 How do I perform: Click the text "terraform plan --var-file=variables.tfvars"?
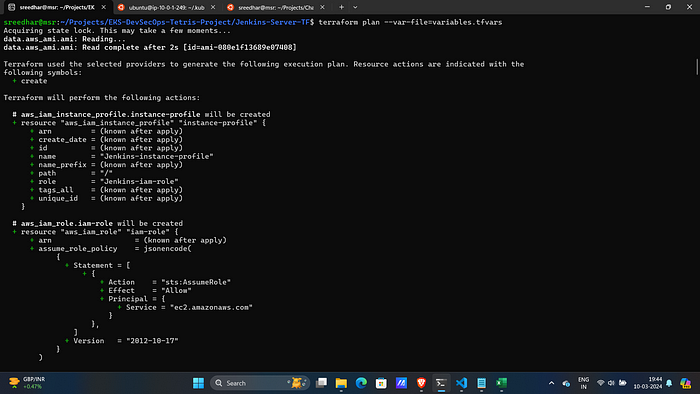click(410, 22)
